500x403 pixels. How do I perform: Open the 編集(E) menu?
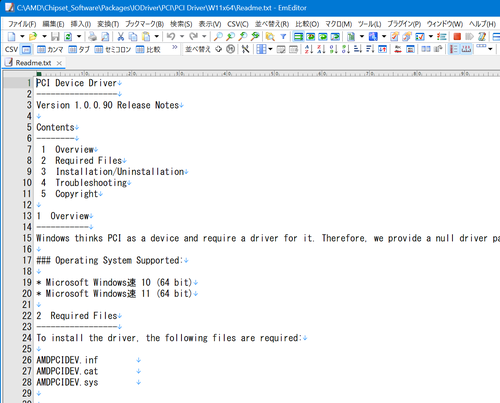pos(53,24)
